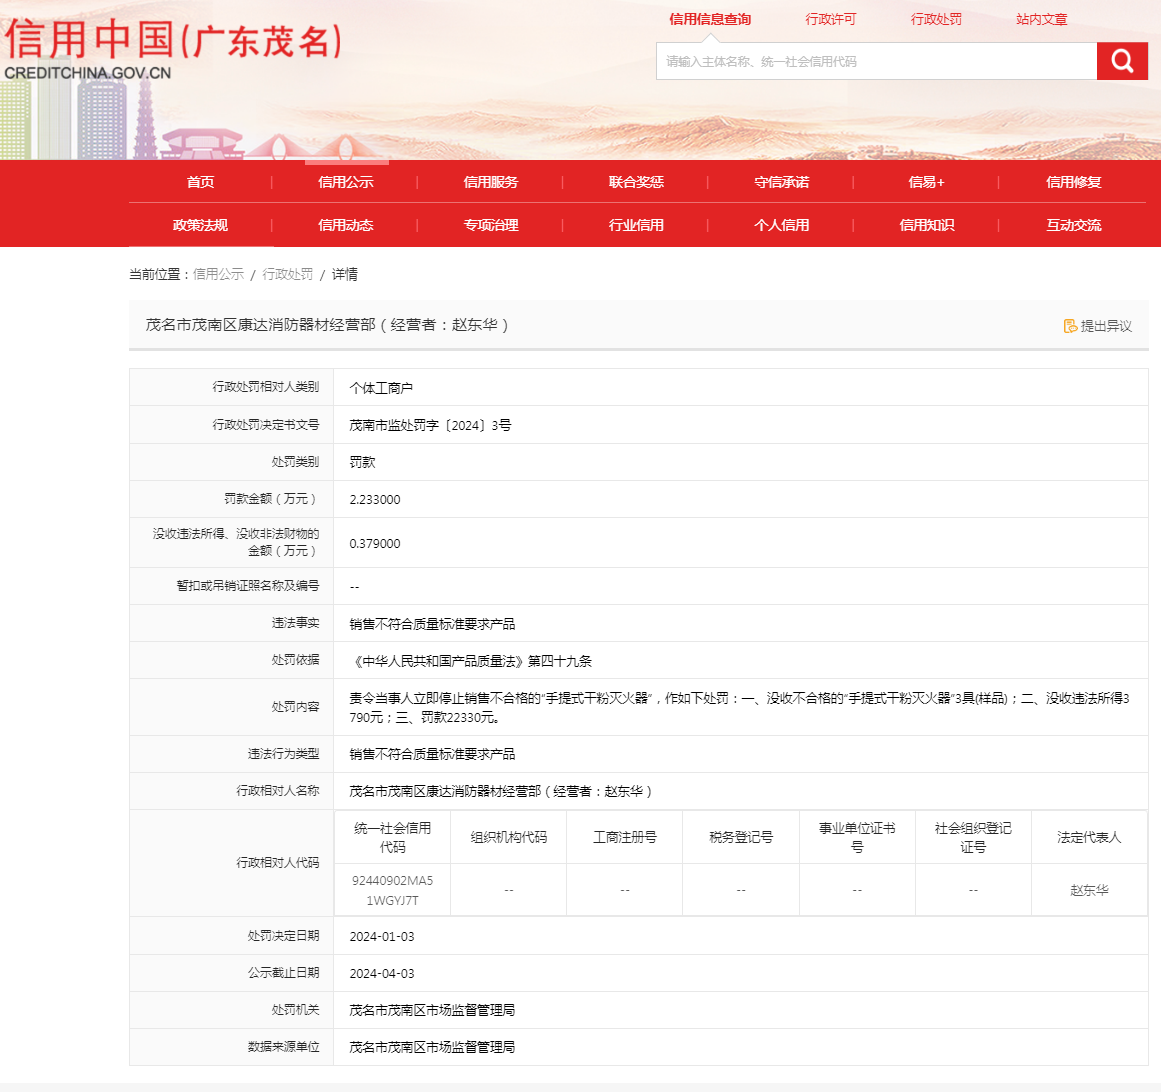1161x1092 pixels.
Task: Click the red search magnifier button
Action: coord(1122,61)
